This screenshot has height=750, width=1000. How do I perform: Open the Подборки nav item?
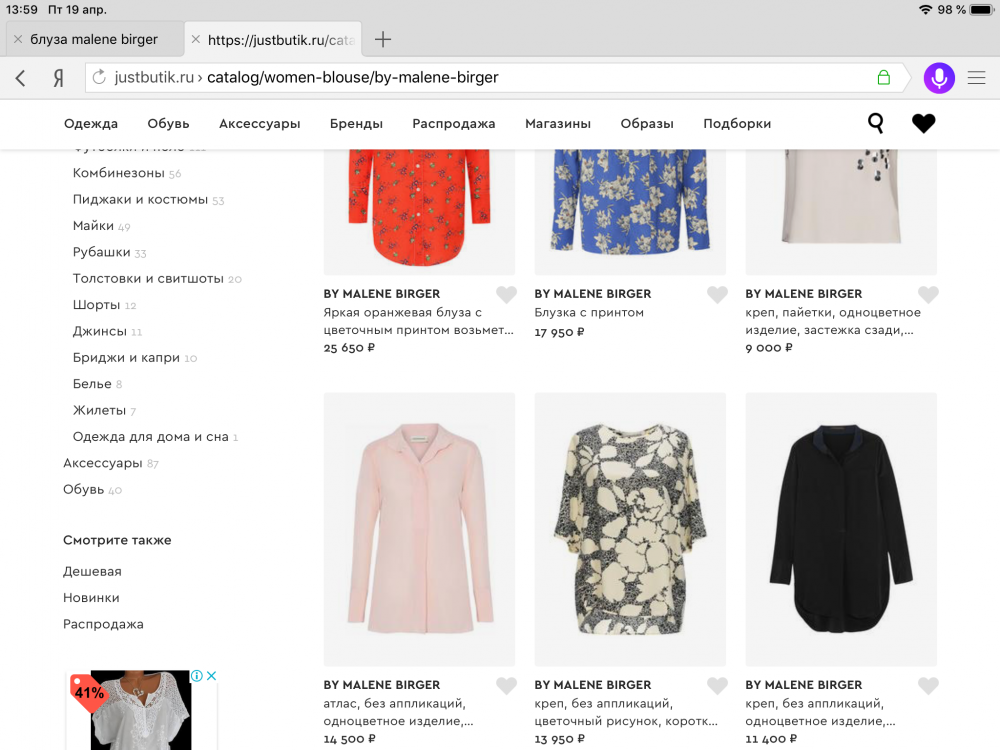[737, 124]
